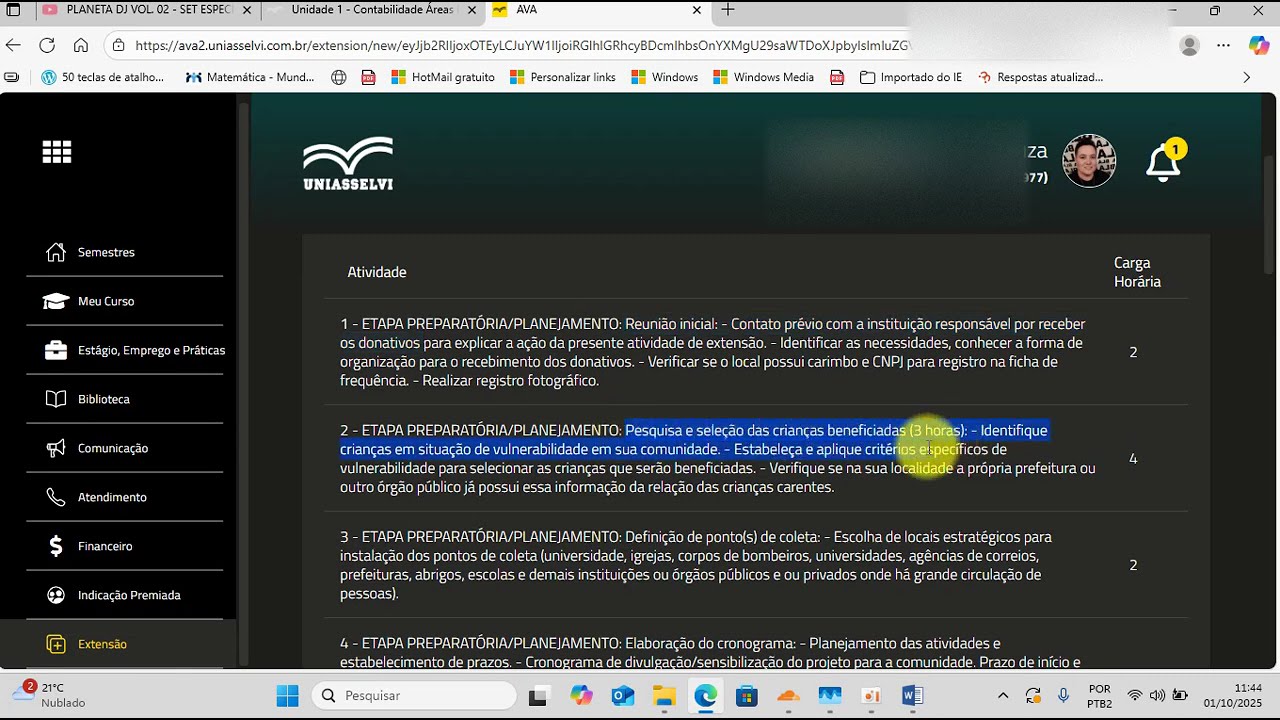This screenshot has height=720, width=1280.
Task: Click the Carga Horária column header
Action: tap(1137, 272)
